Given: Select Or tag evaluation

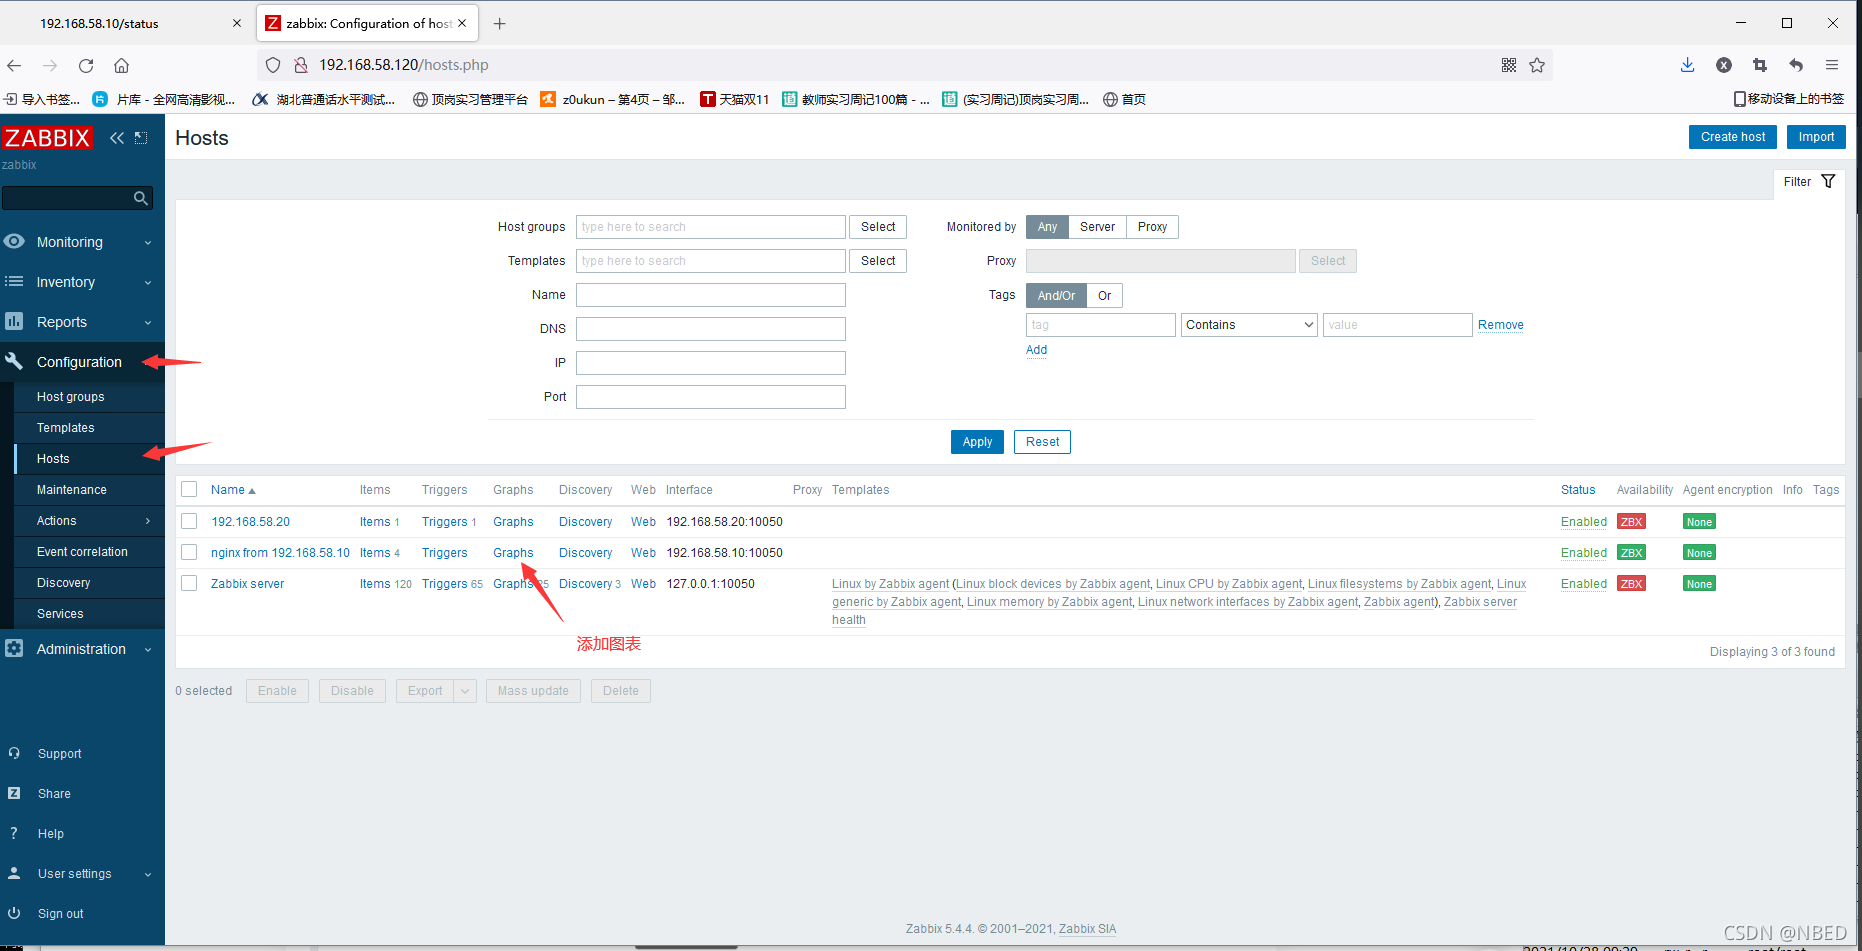Looking at the screenshot, I should point(1104,295).
